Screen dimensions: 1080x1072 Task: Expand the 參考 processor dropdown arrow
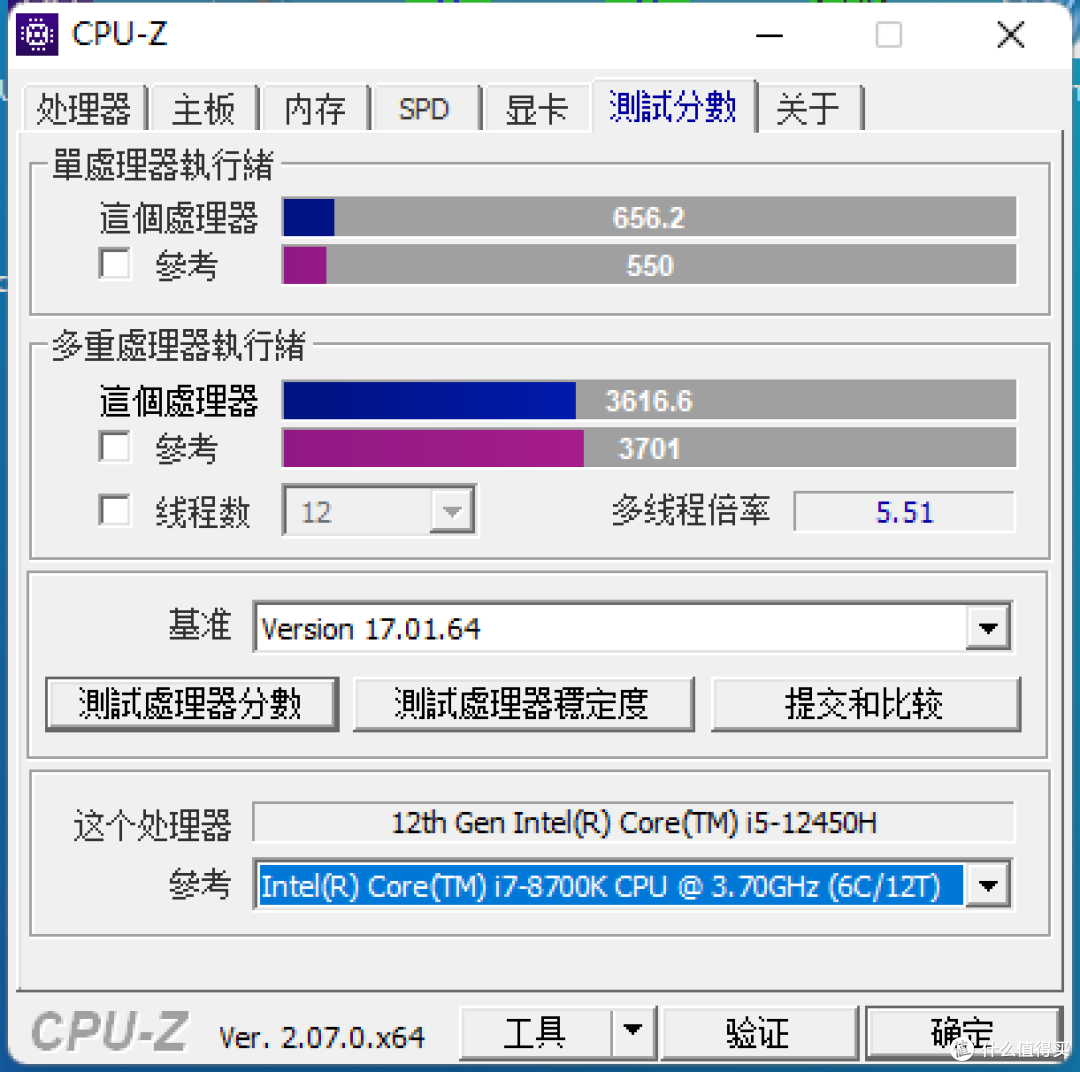coord(988,885)
